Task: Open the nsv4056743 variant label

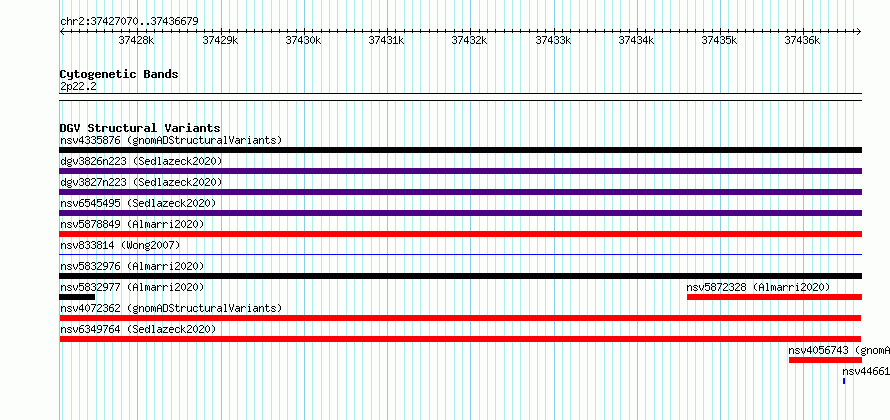Action: point(839,350)
